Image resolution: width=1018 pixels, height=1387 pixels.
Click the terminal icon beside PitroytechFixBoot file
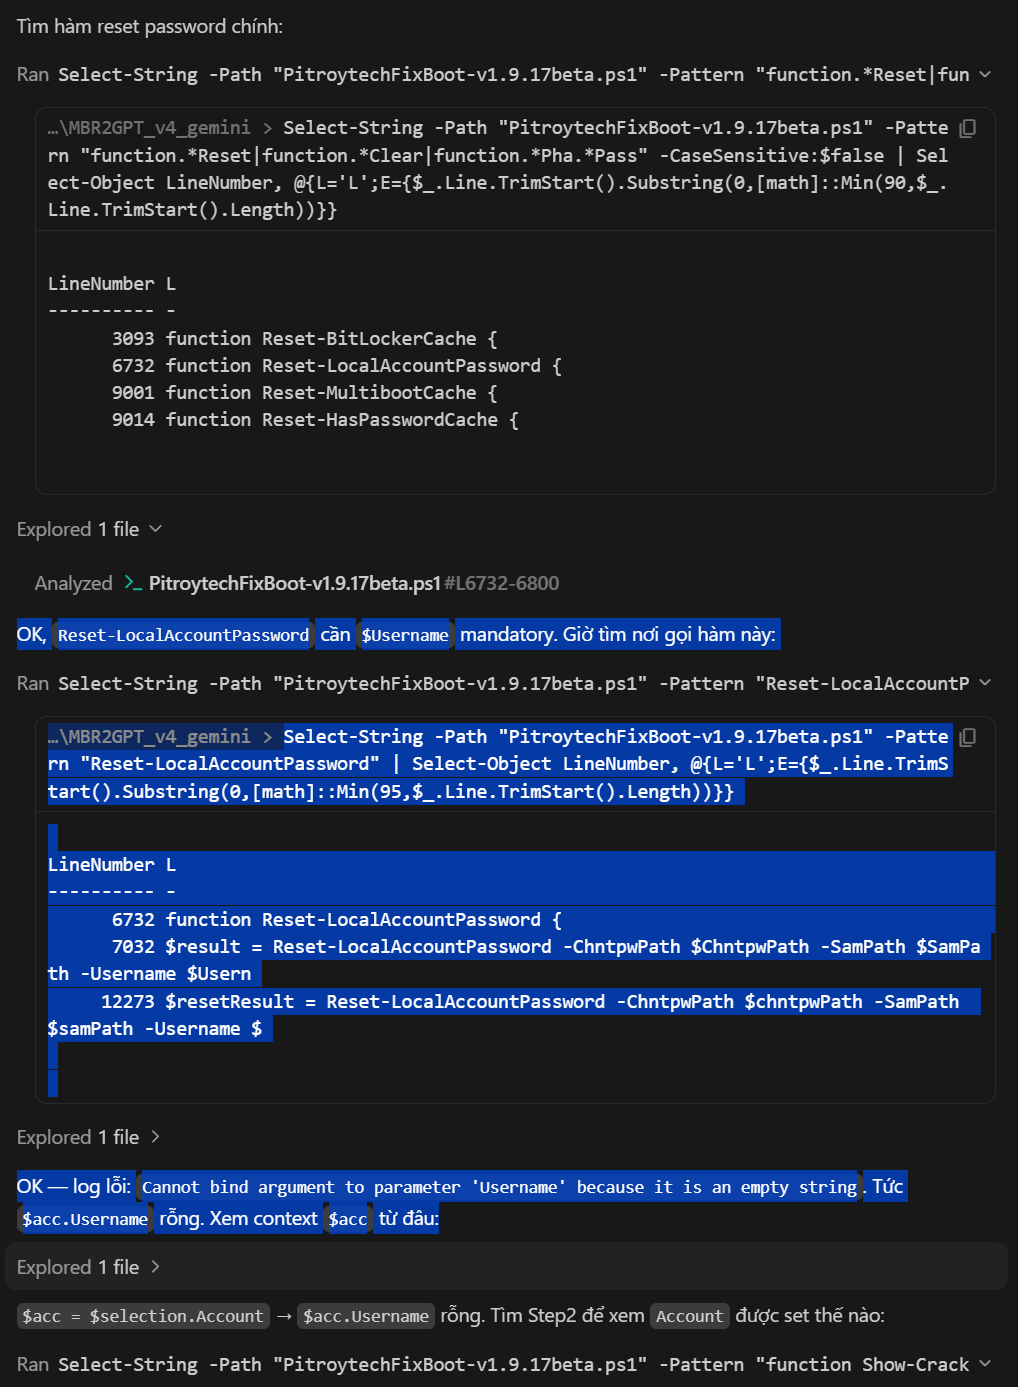(x=133, y=583)
